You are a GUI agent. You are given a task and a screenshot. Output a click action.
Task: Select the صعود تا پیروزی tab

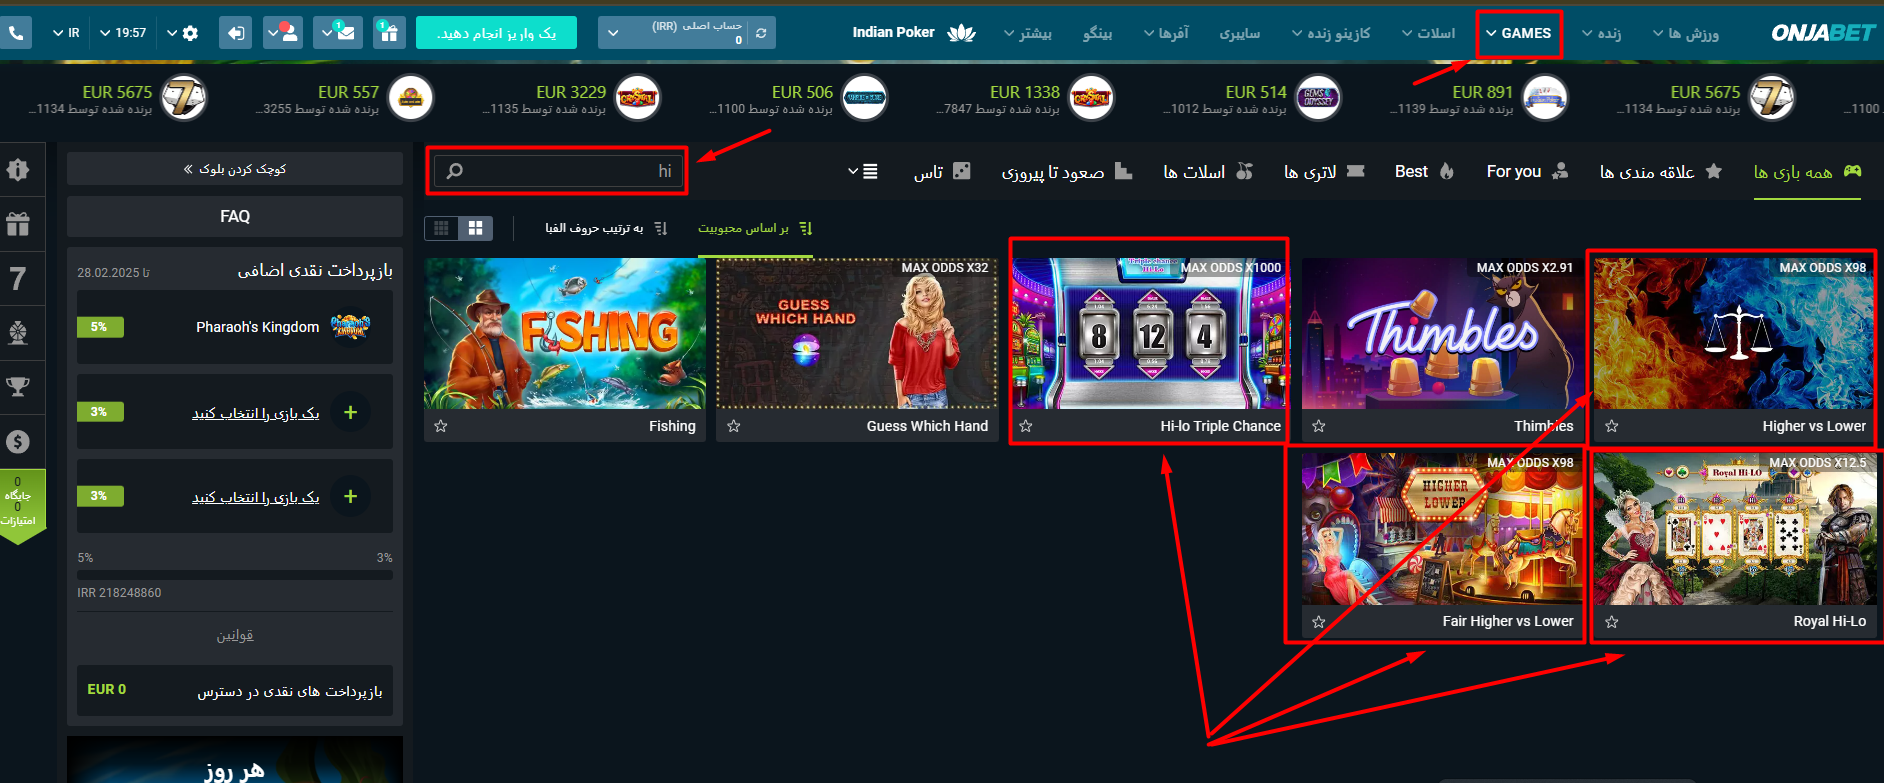click(x=1066, y=172)
